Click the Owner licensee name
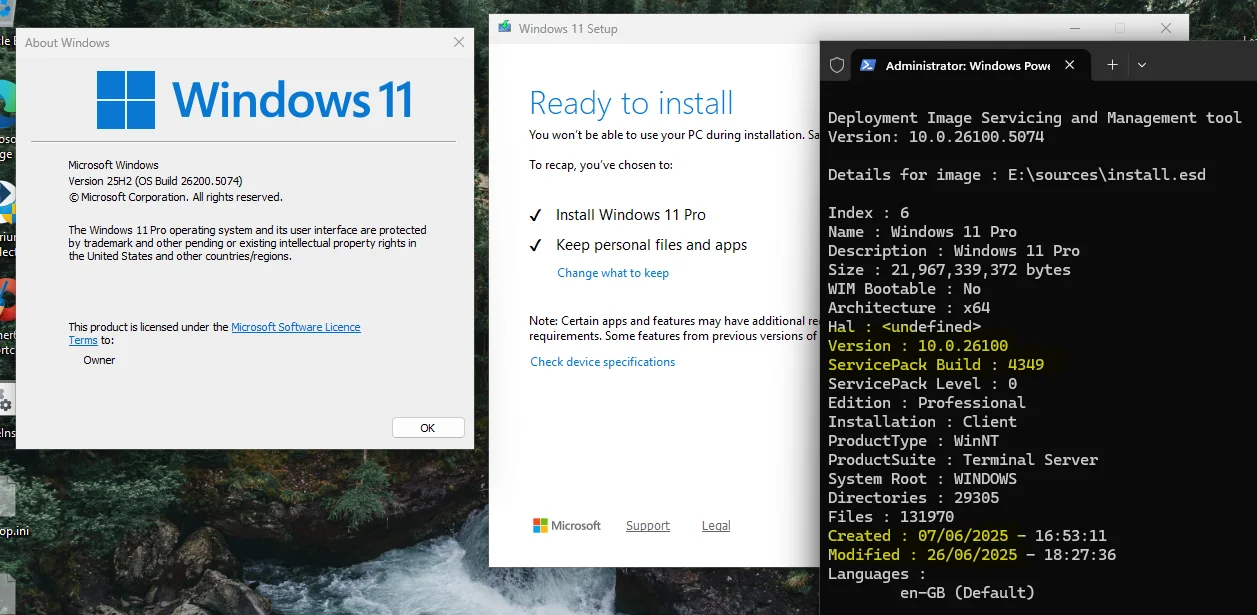 pyautogui.click(x=99, y=360)
